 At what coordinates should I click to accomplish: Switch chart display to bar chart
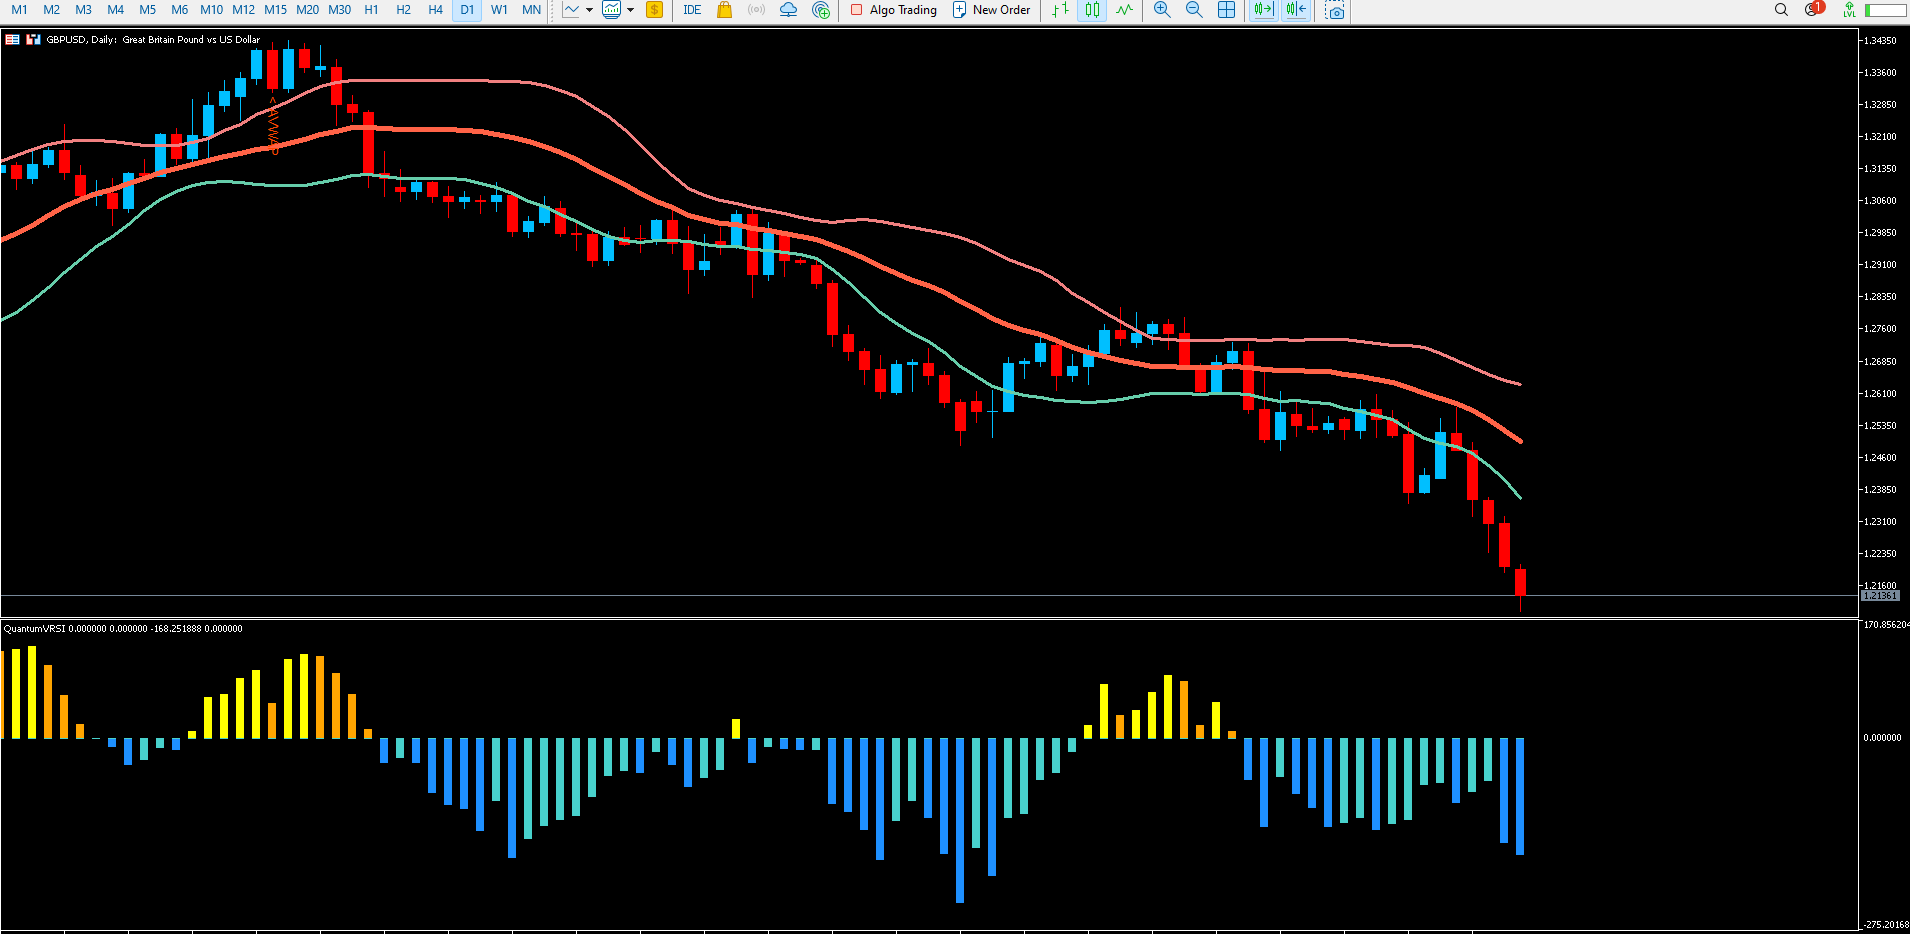1060,10
